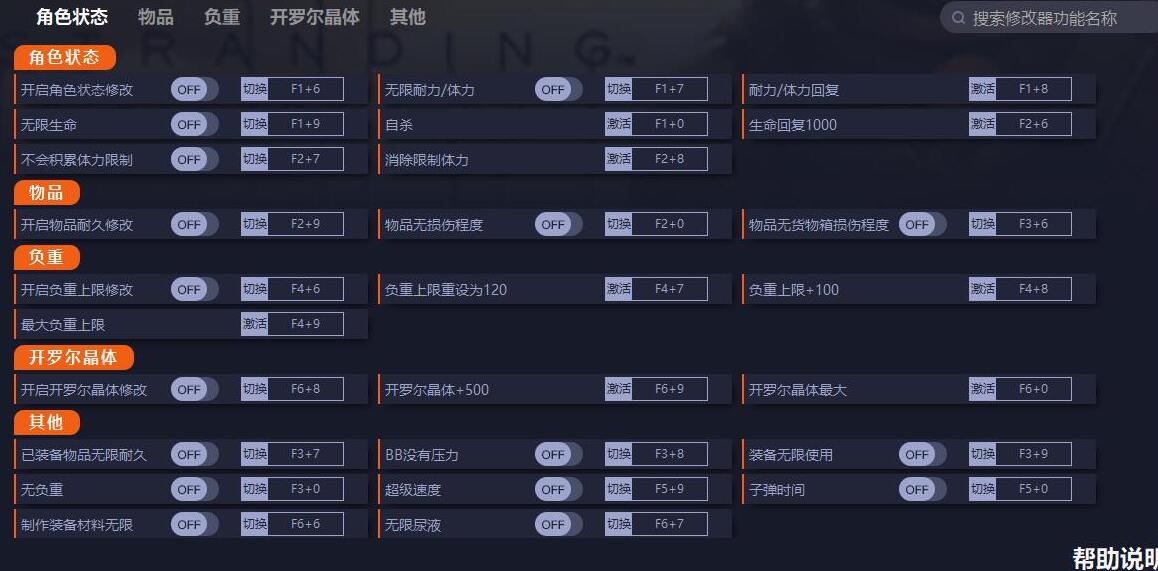Switch to the 开罗尔晶体 tab
This screenshot has height=571, width=1158.
[x=315, y=17]
